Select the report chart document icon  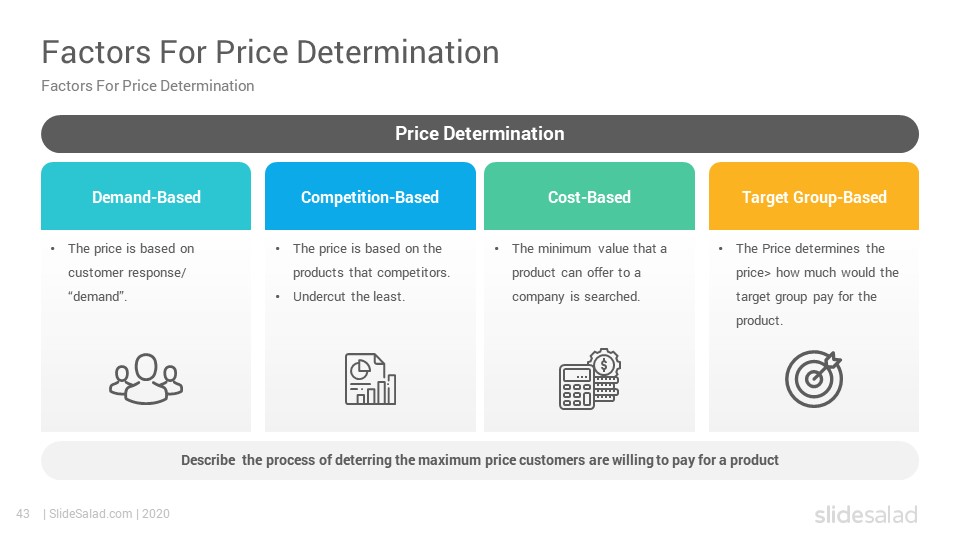pos(370,379)
